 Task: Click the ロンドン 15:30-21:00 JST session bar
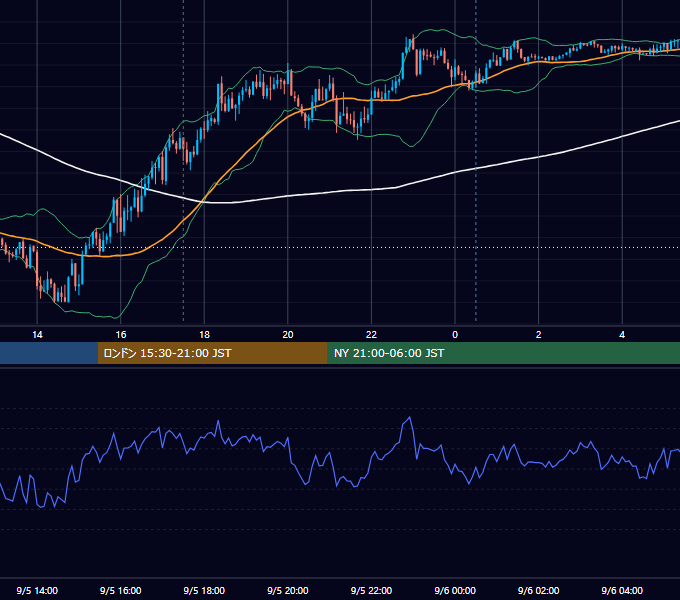[212, 353]
